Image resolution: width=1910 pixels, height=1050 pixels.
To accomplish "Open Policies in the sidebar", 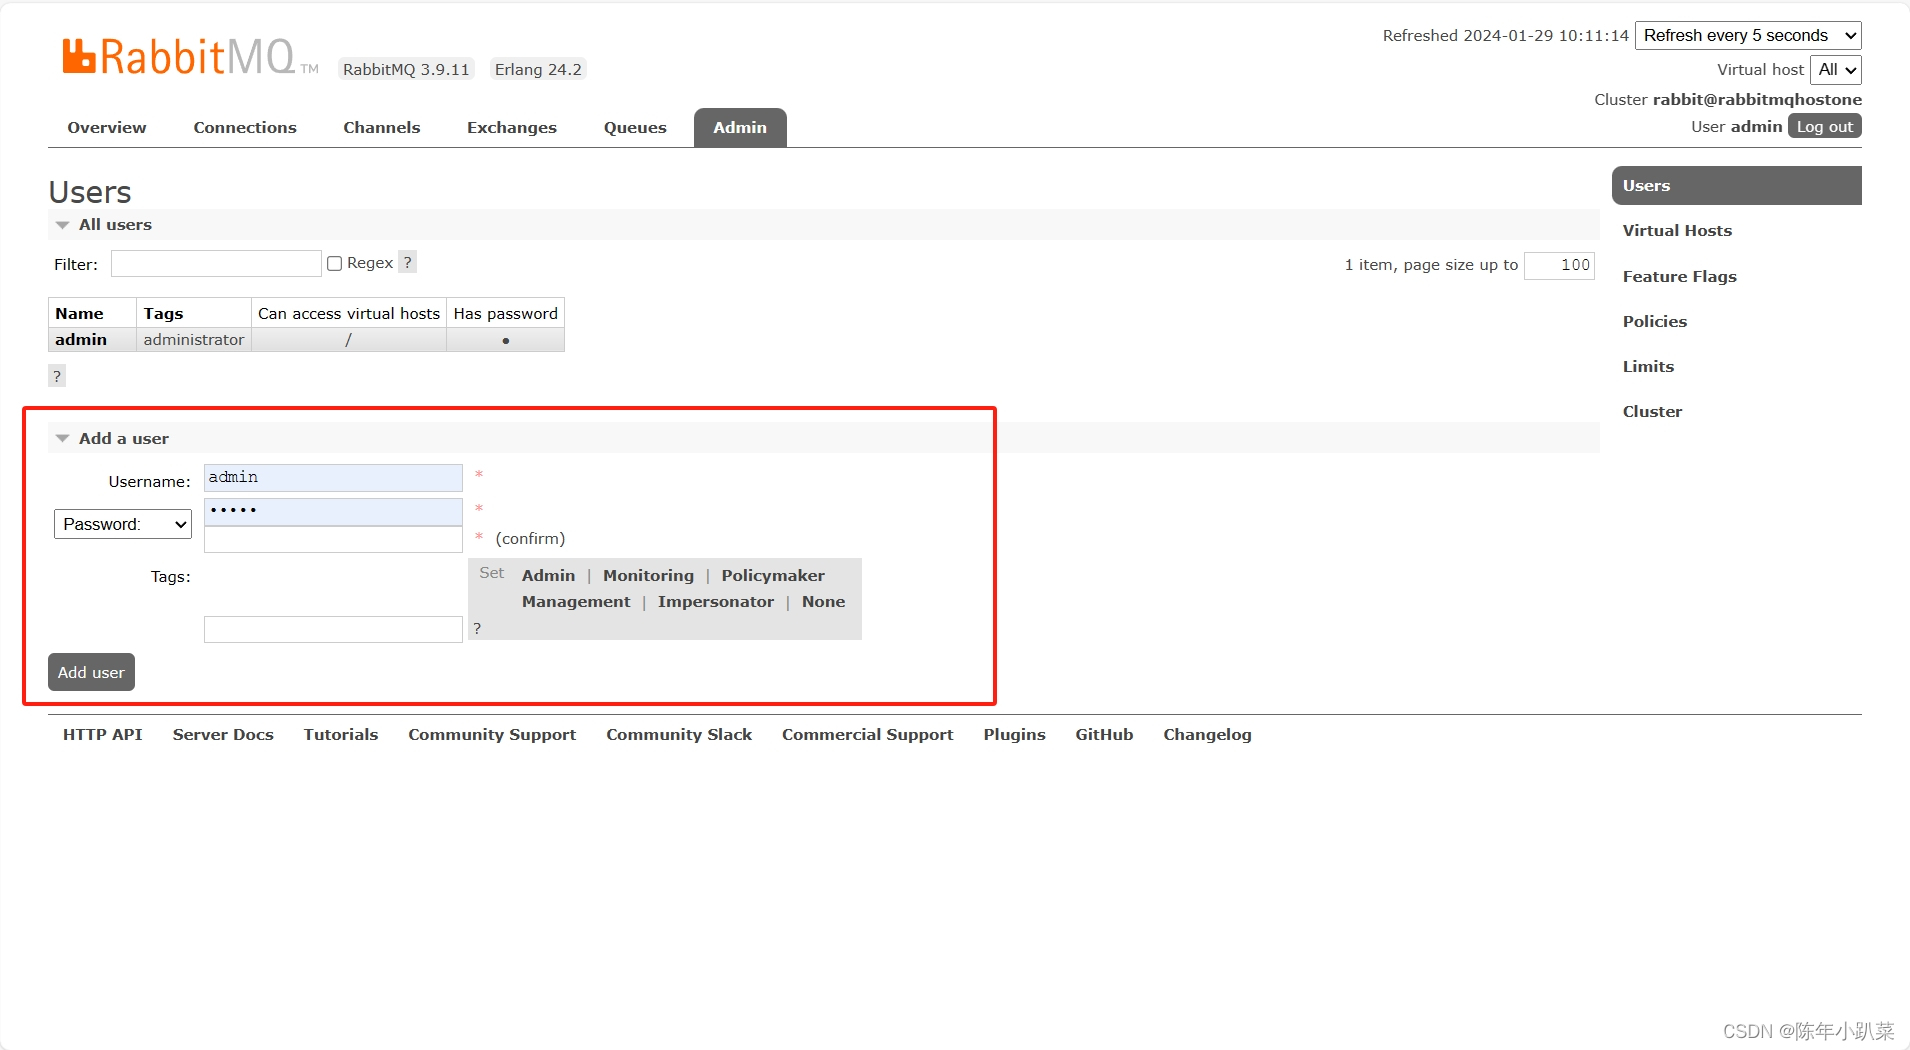I will (1654, 322).
